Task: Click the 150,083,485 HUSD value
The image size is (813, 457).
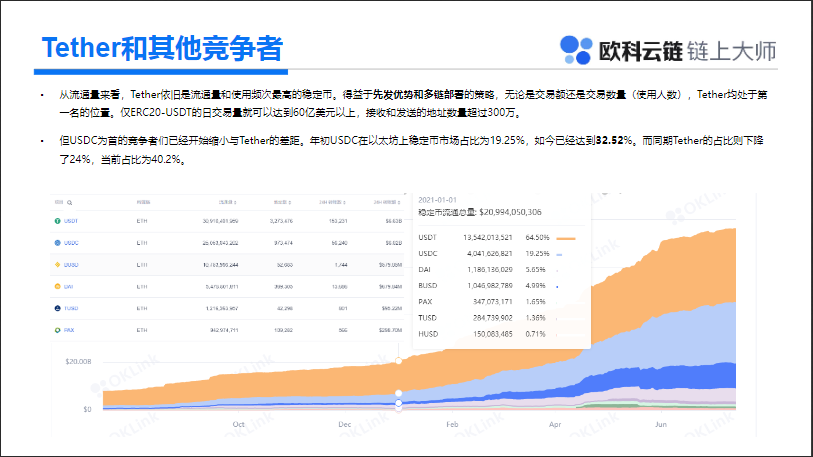Action: pyautogui.click(x=493, y=334)
